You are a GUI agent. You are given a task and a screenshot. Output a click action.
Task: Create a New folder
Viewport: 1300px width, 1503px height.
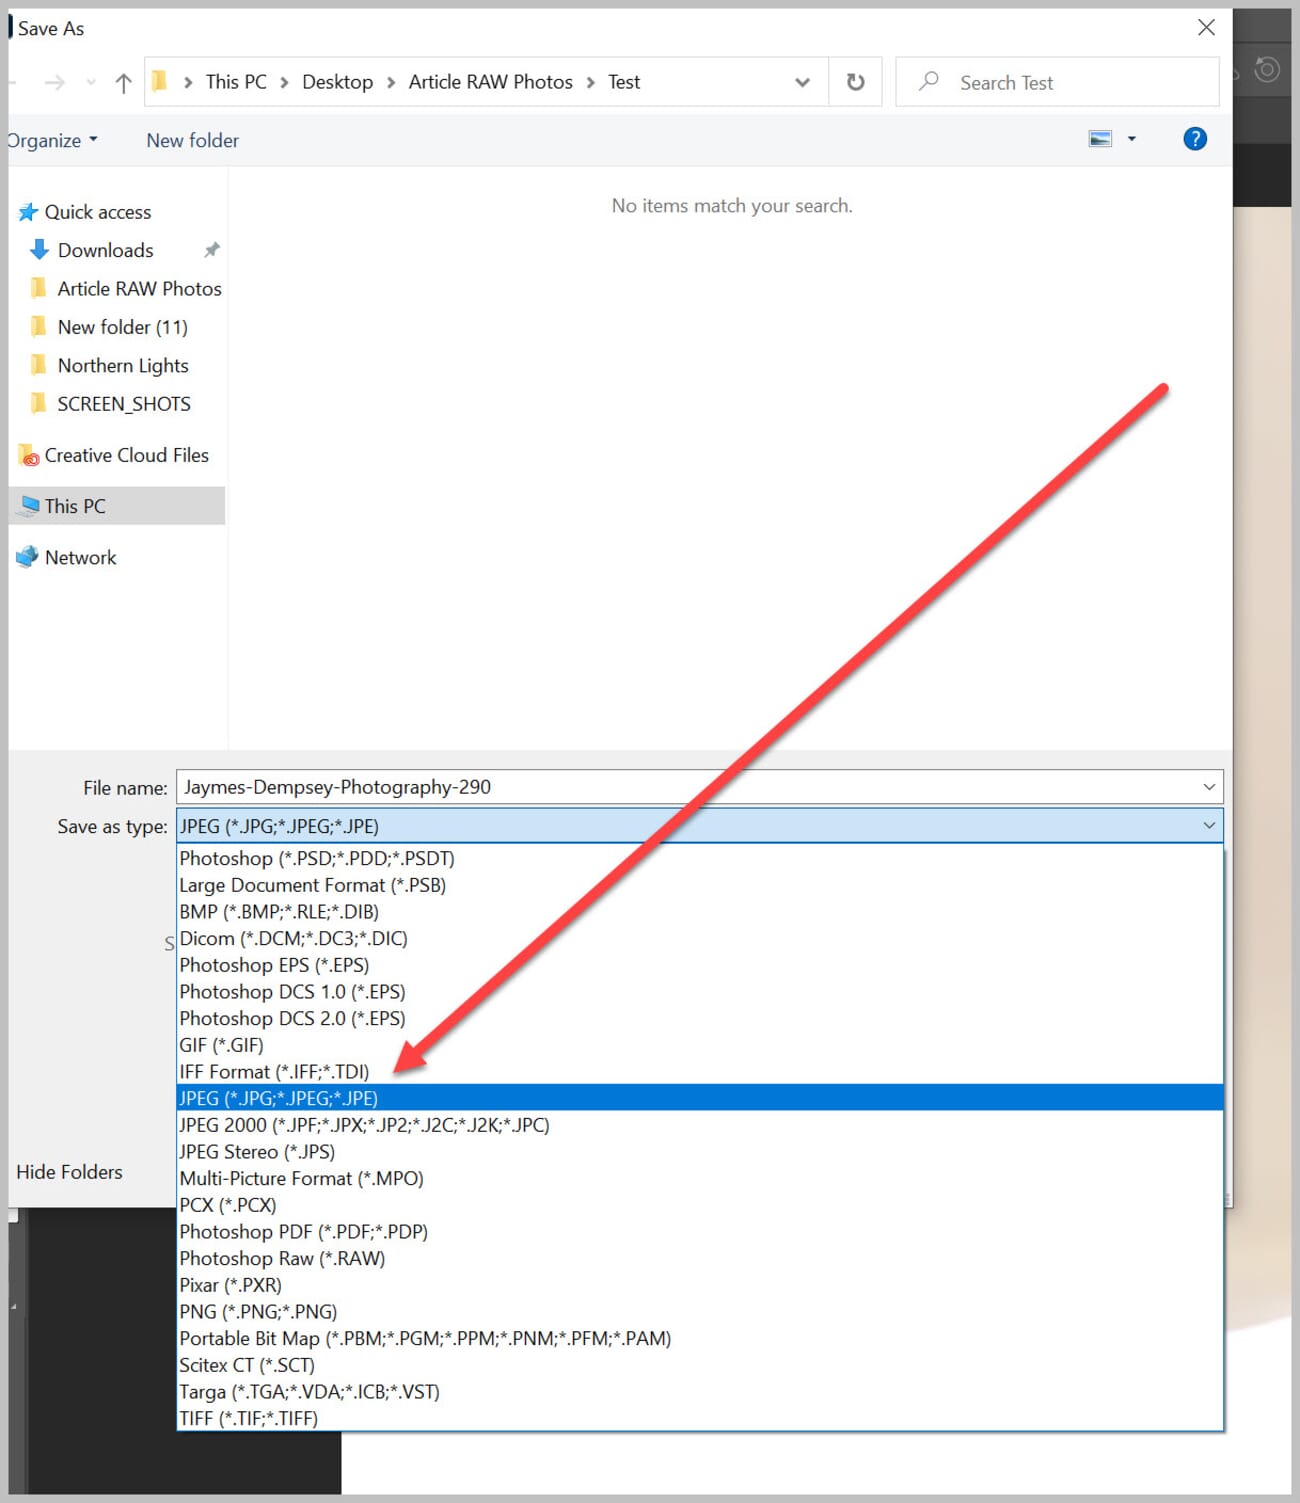192,140
